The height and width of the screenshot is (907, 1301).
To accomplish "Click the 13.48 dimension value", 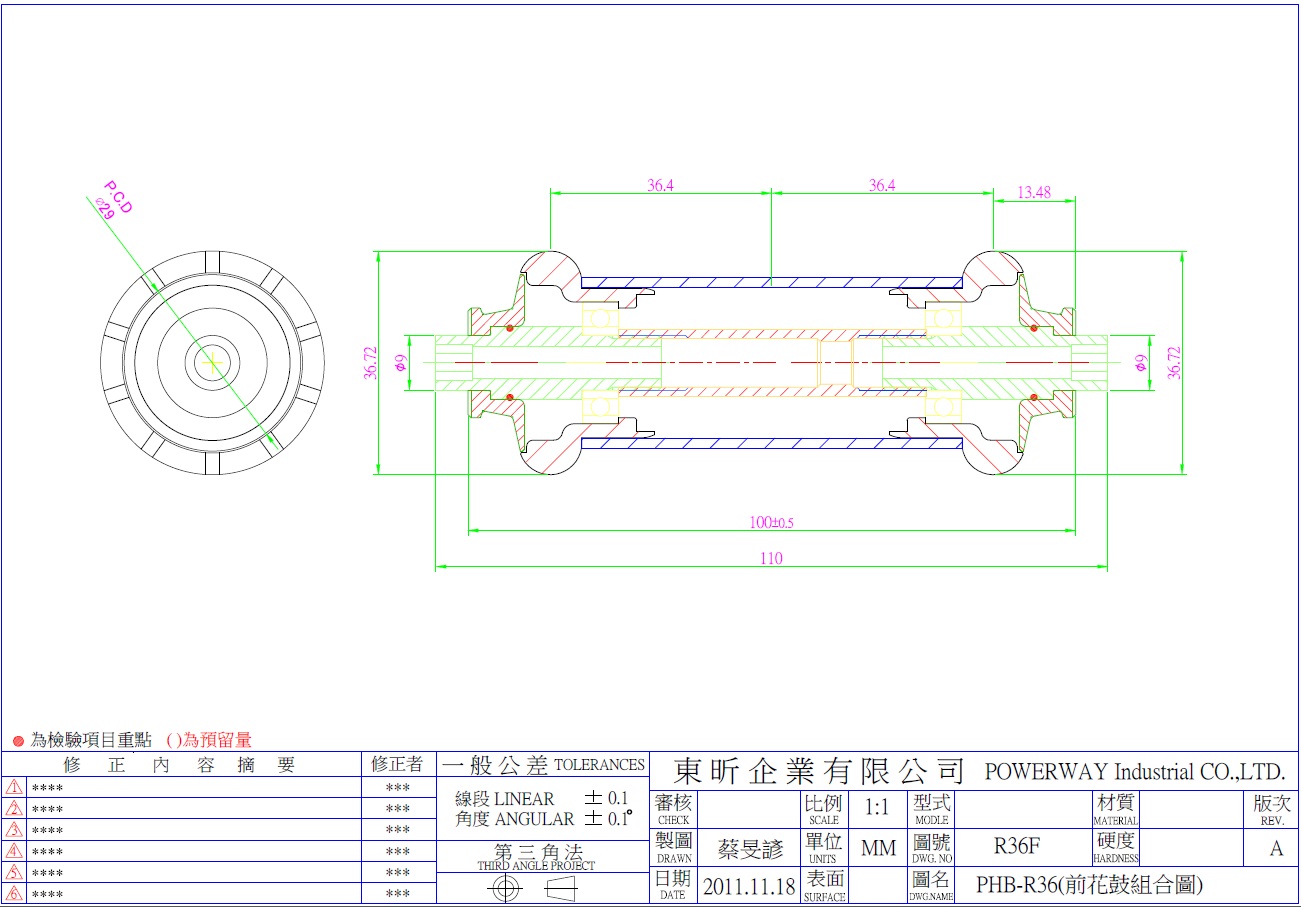I will tap(1034, 192).
